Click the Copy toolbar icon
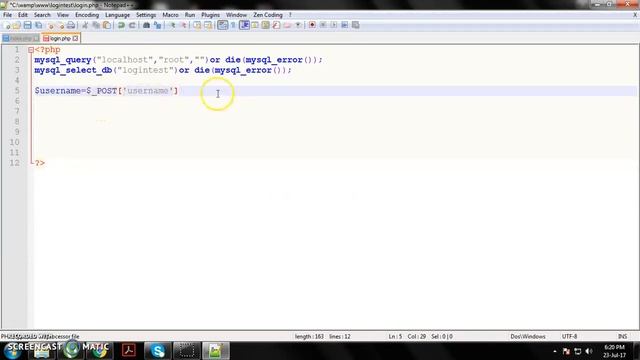 tap(96, 25)
